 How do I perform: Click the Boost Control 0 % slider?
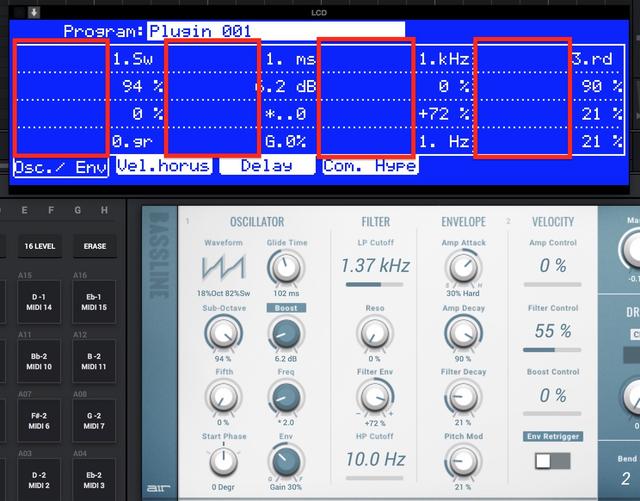(553, 413)
